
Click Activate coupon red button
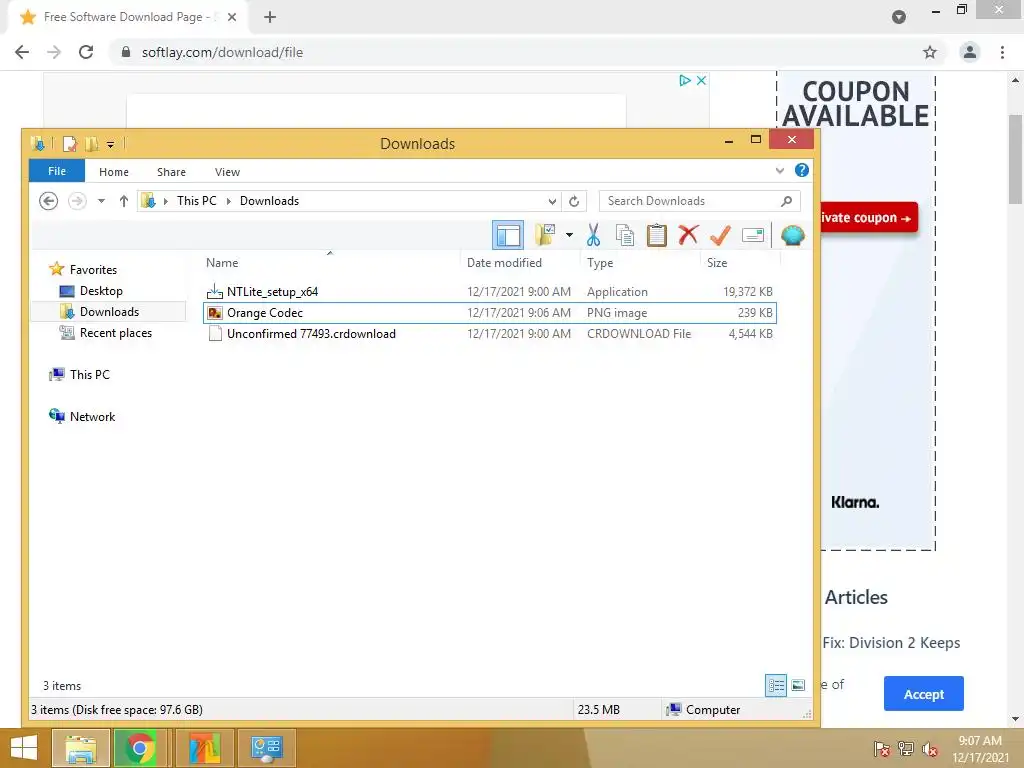tap(869, 217)
